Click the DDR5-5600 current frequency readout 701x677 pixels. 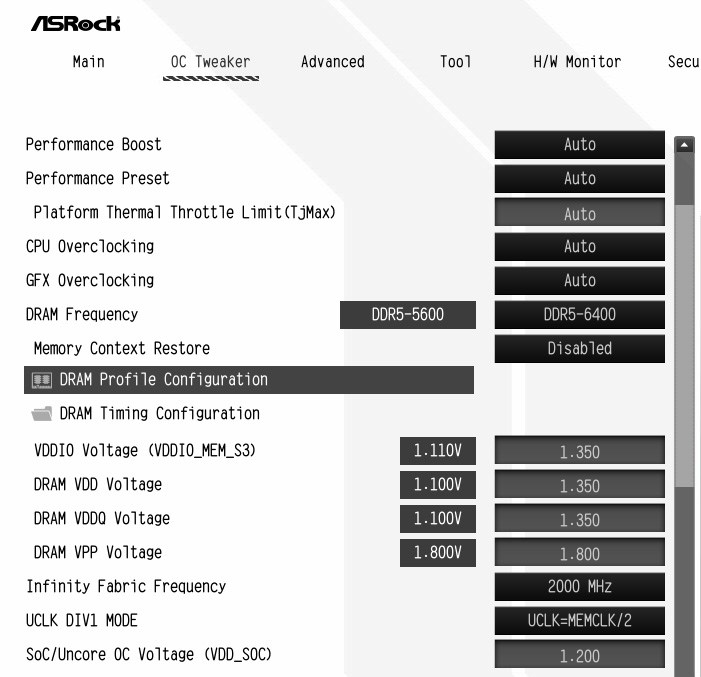coord(408,315)
